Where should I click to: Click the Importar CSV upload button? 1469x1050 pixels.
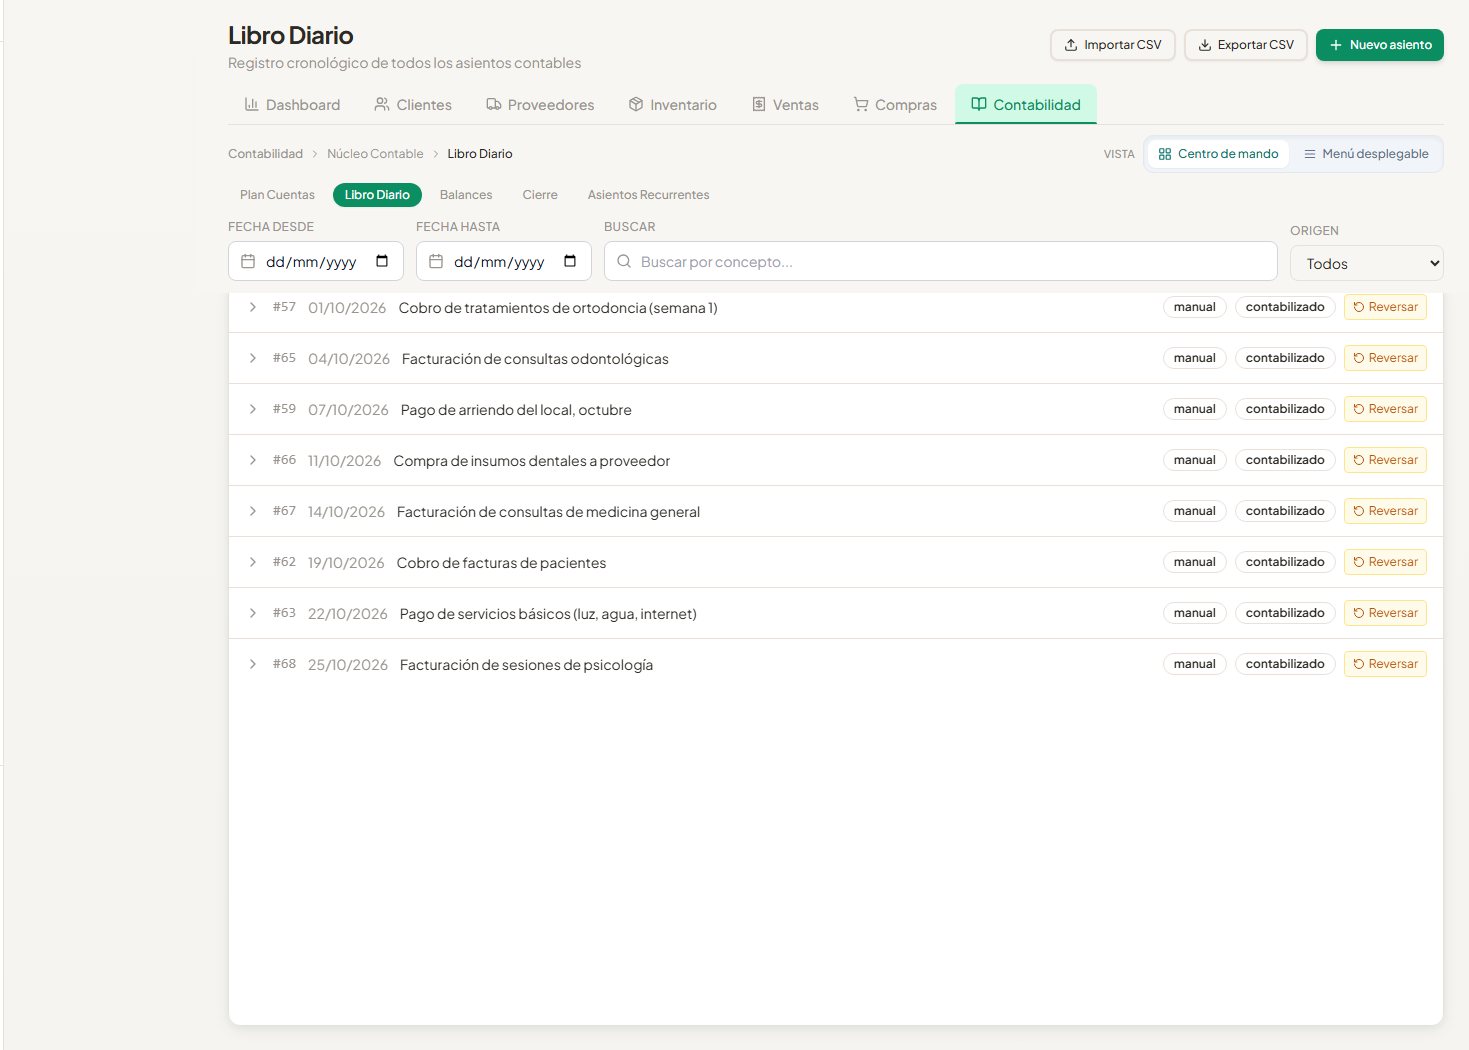pos(1112,45)
